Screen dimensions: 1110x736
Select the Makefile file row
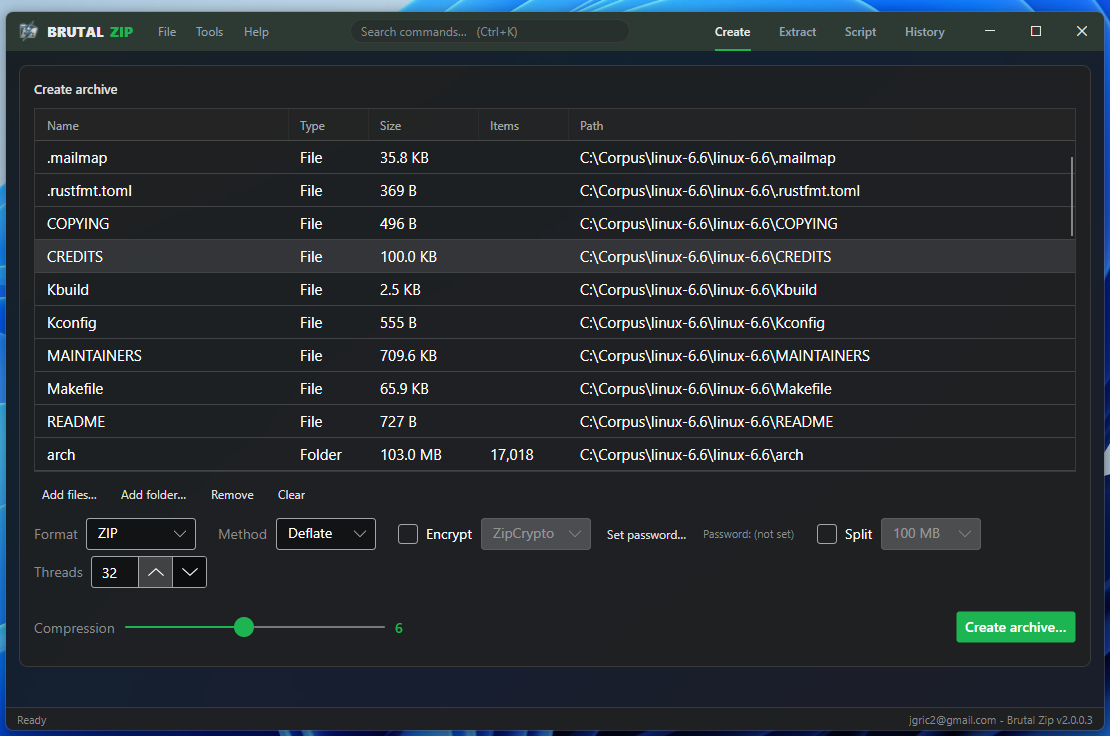(554, 389)
